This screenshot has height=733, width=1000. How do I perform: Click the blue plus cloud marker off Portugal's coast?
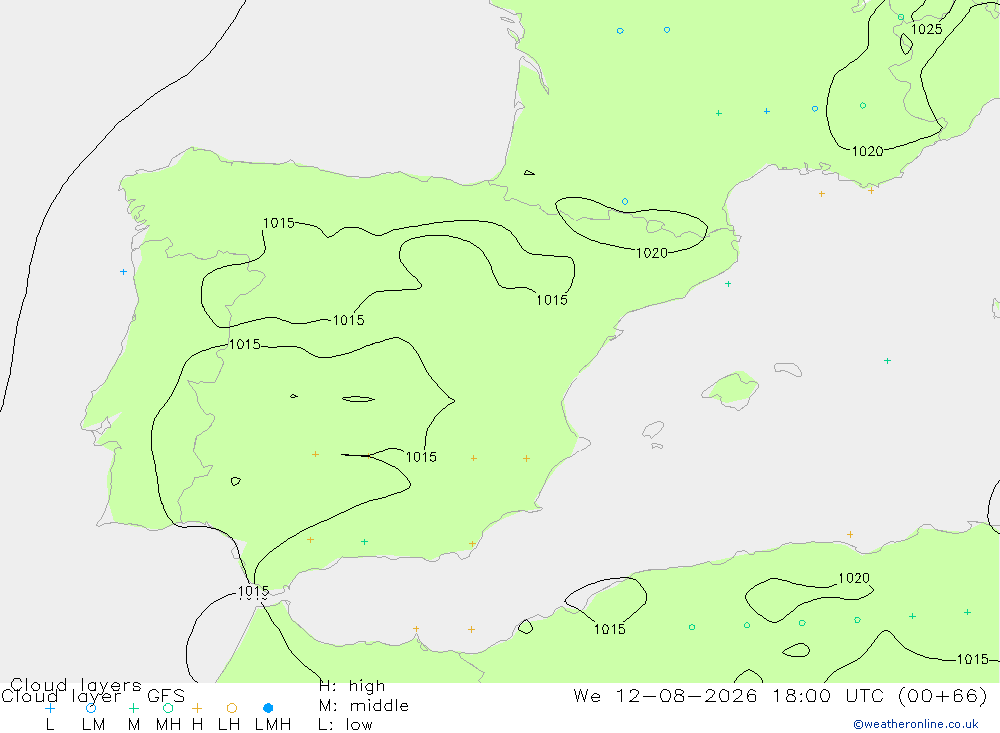point(123,272)
